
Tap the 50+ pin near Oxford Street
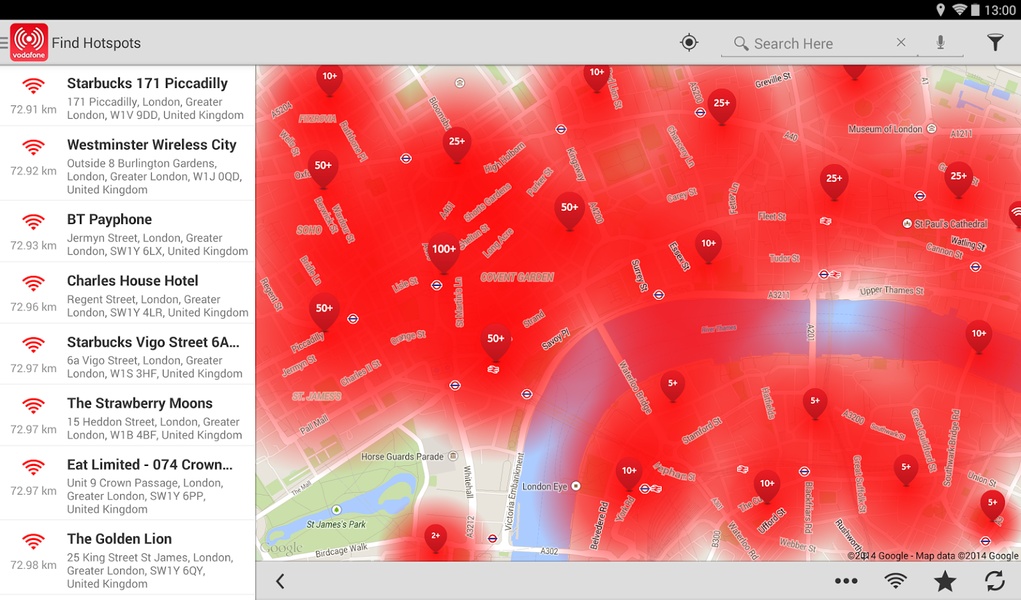click(323, 169)
